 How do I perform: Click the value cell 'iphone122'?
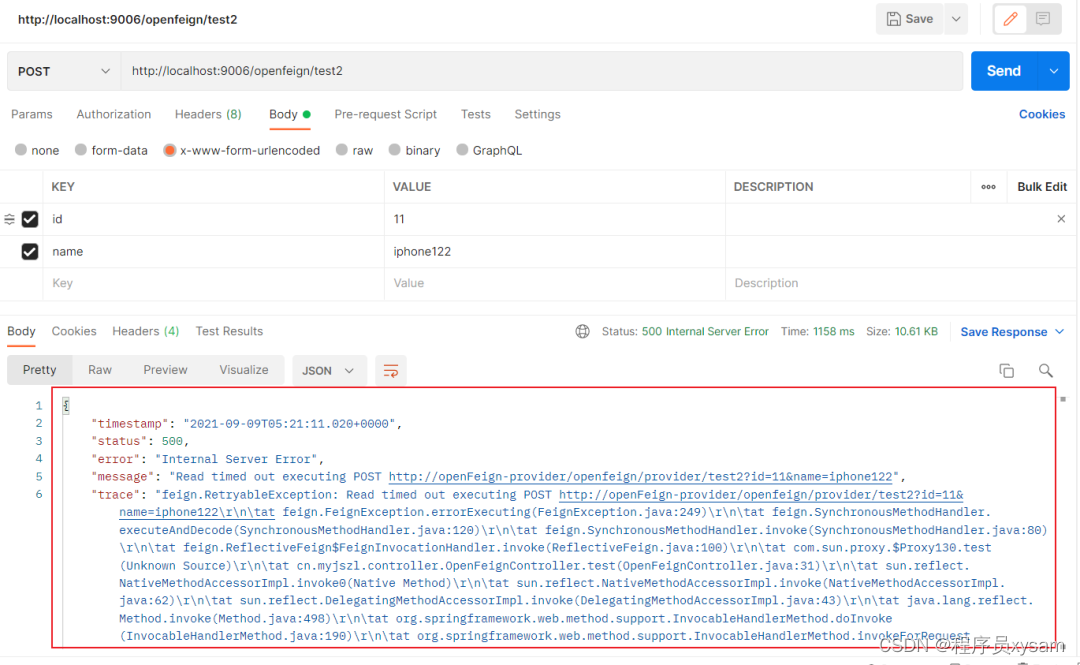(554, 252)
